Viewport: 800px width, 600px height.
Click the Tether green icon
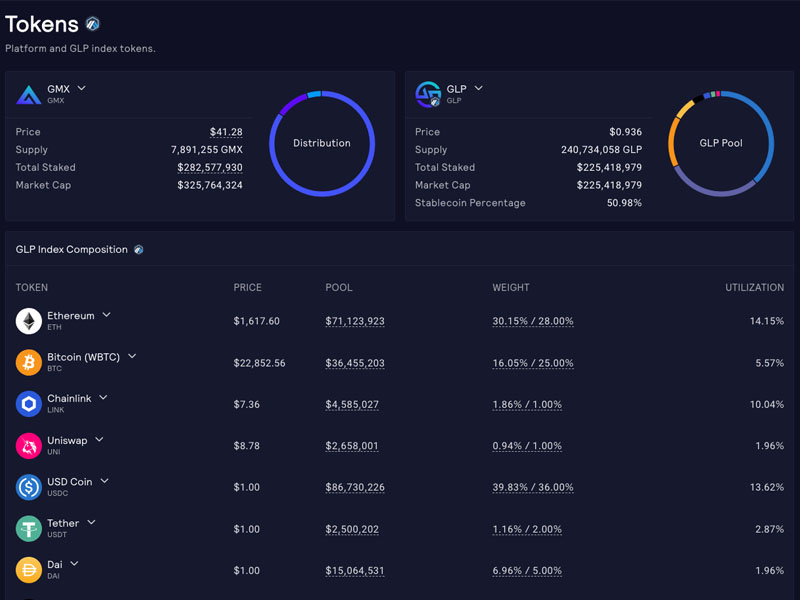(29, 529)
